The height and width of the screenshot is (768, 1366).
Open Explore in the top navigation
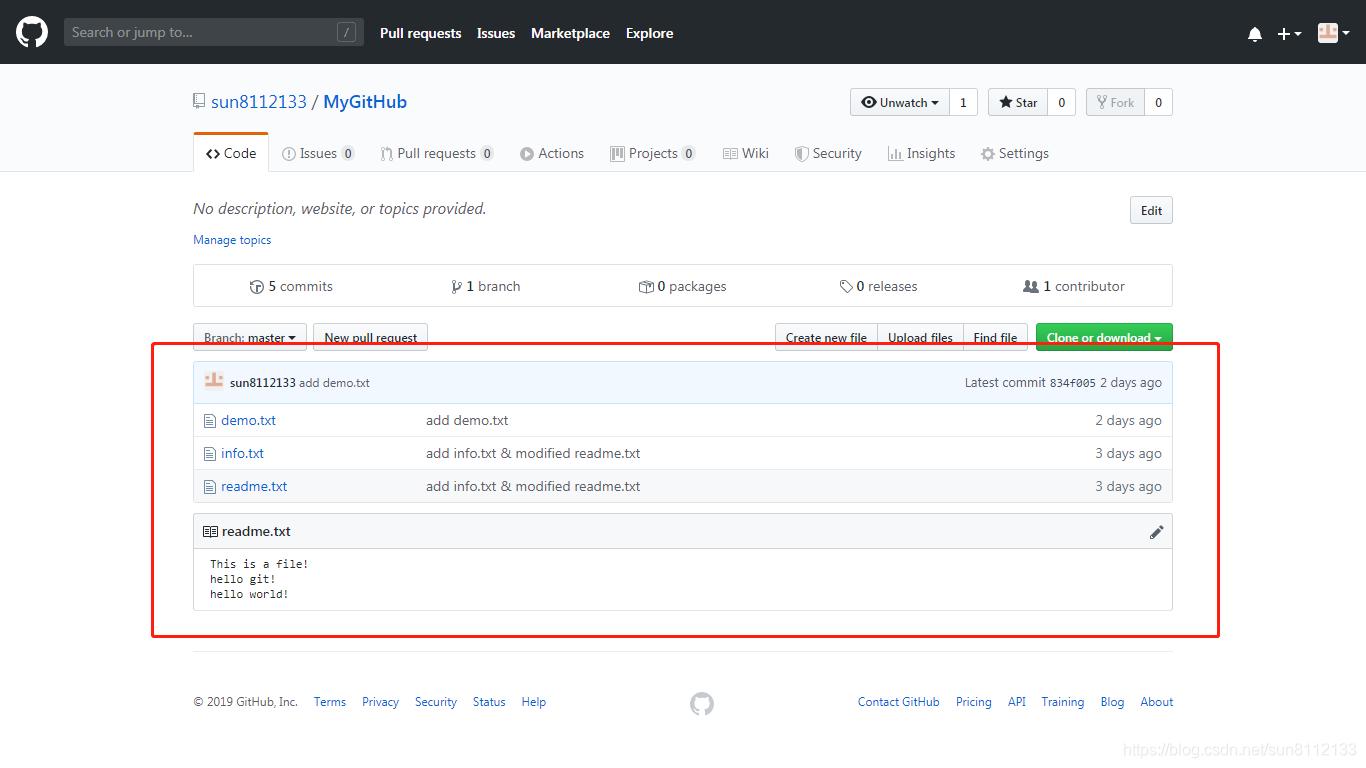coord(649,33)
